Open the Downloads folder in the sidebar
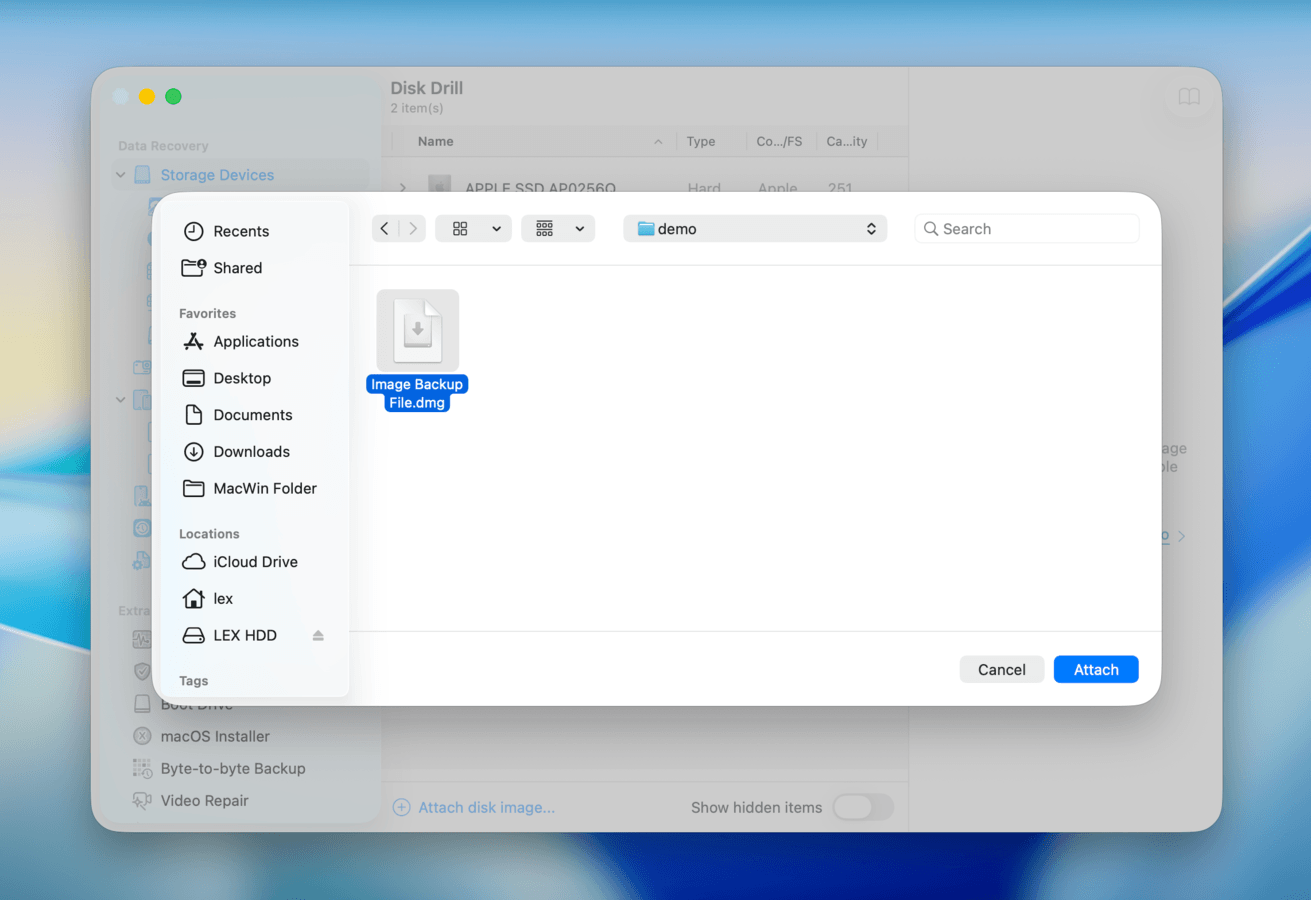 248,451
